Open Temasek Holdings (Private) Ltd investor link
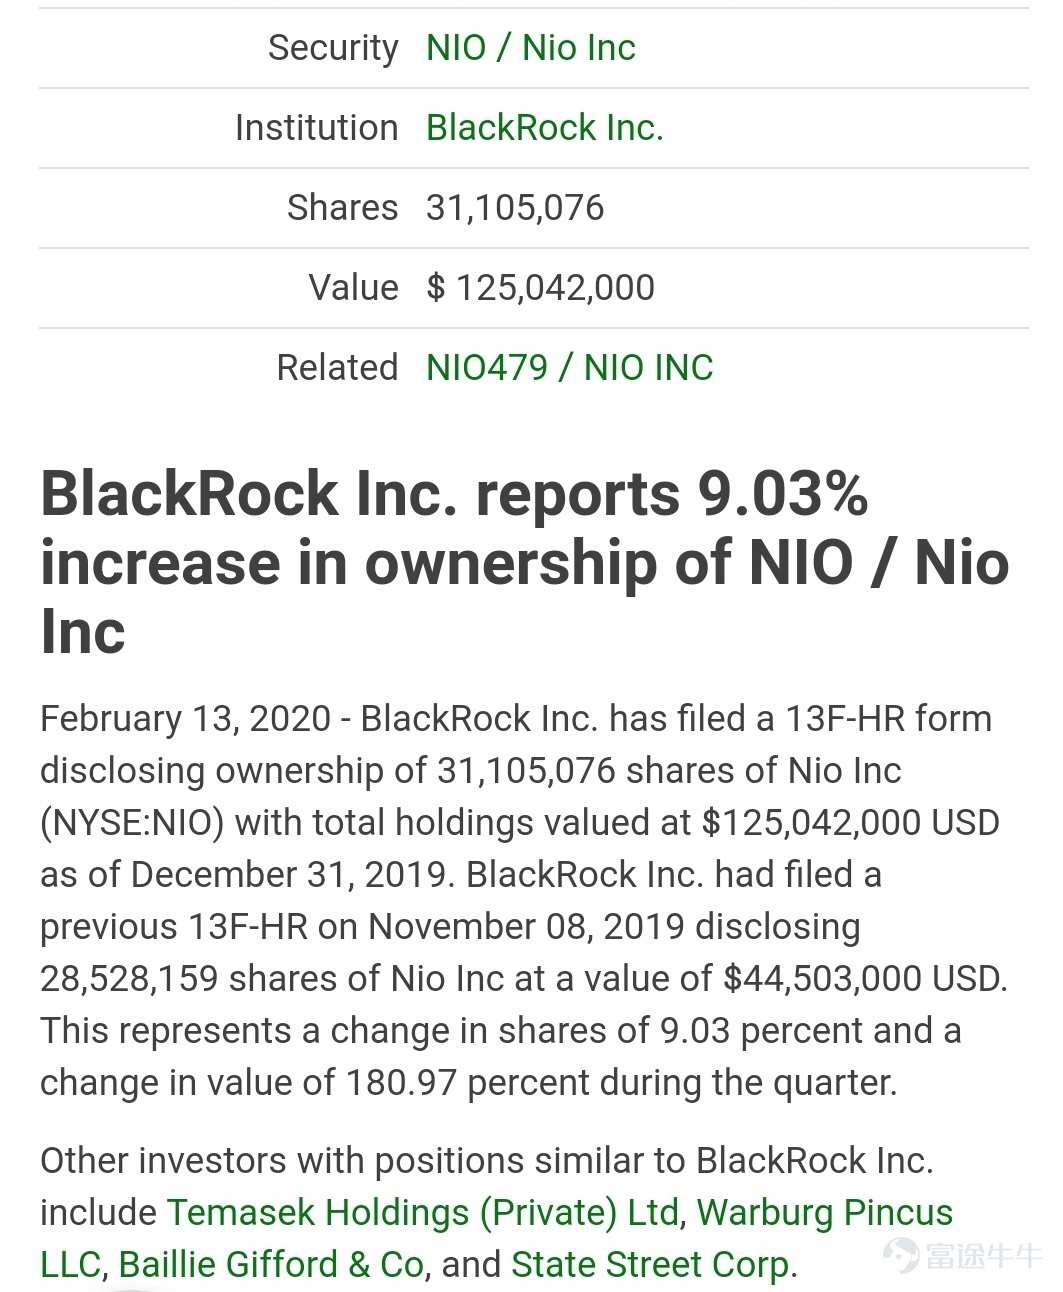The image size is (1063, 1292). click(x=423, y=1212)
